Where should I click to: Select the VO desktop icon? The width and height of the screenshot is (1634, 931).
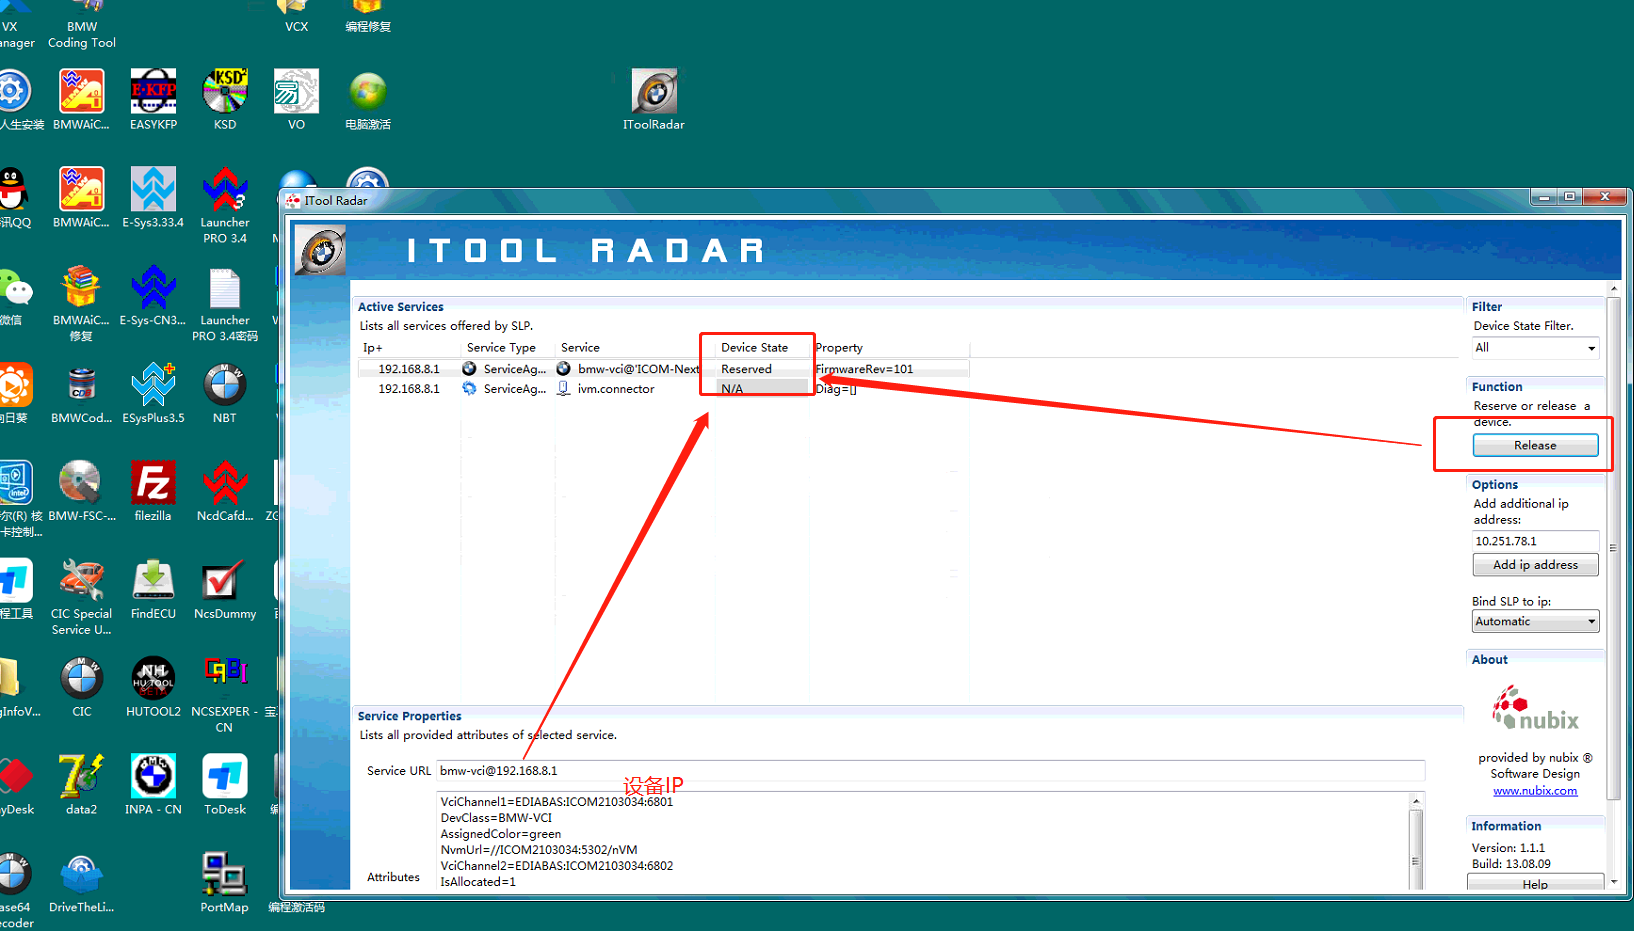pyautogui.click(x=296, y=99)
